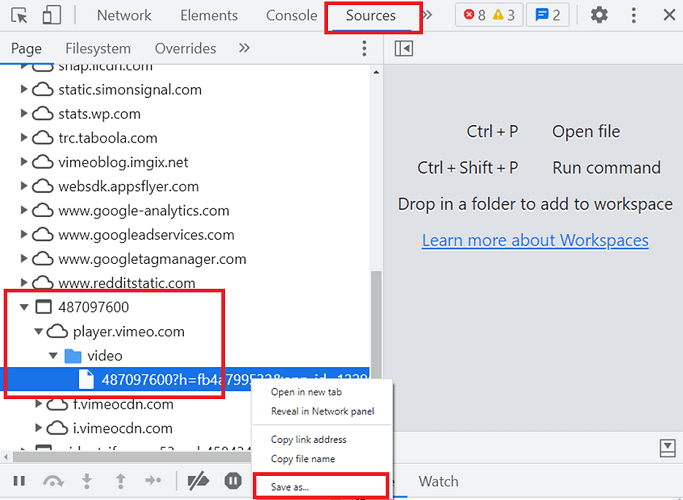
Task: Expand www.googletagmanager.com domain
Action: coord(24,259)
